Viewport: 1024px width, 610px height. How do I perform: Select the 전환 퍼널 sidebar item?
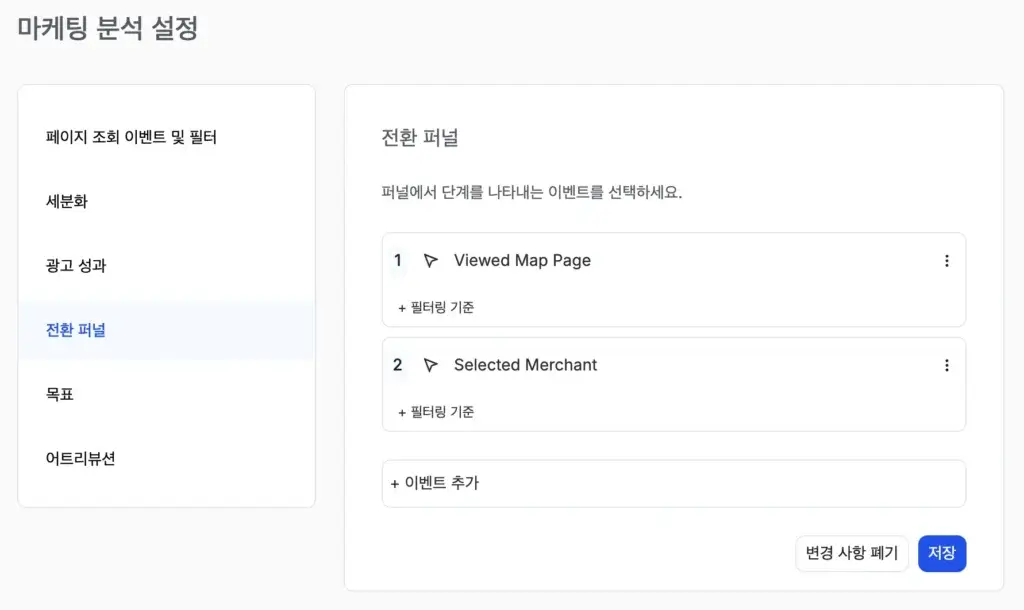coord(167,330)
